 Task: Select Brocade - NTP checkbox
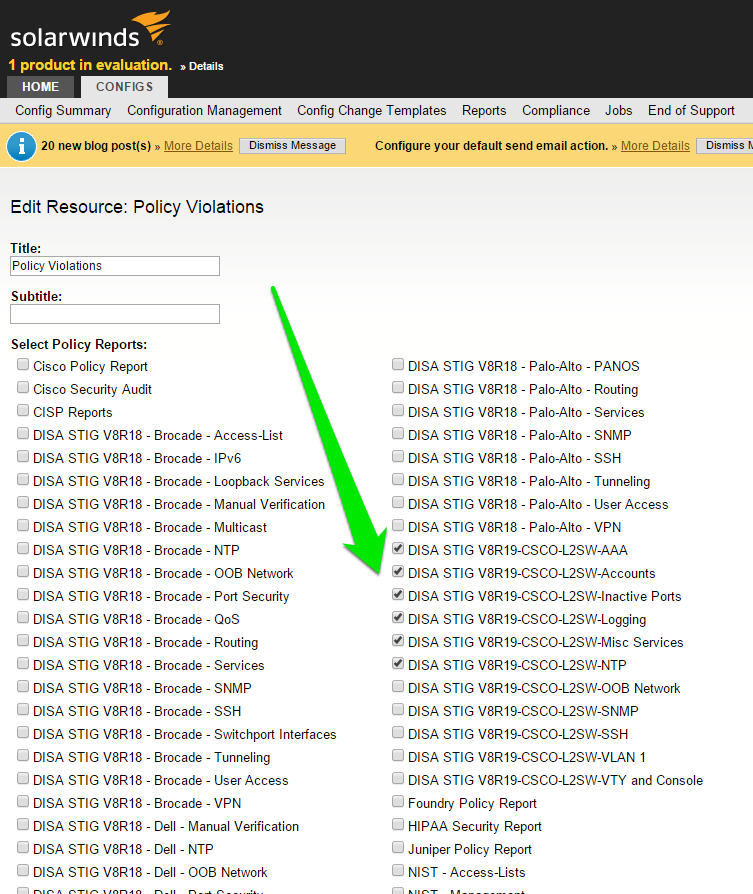click(x=23, y=548)
